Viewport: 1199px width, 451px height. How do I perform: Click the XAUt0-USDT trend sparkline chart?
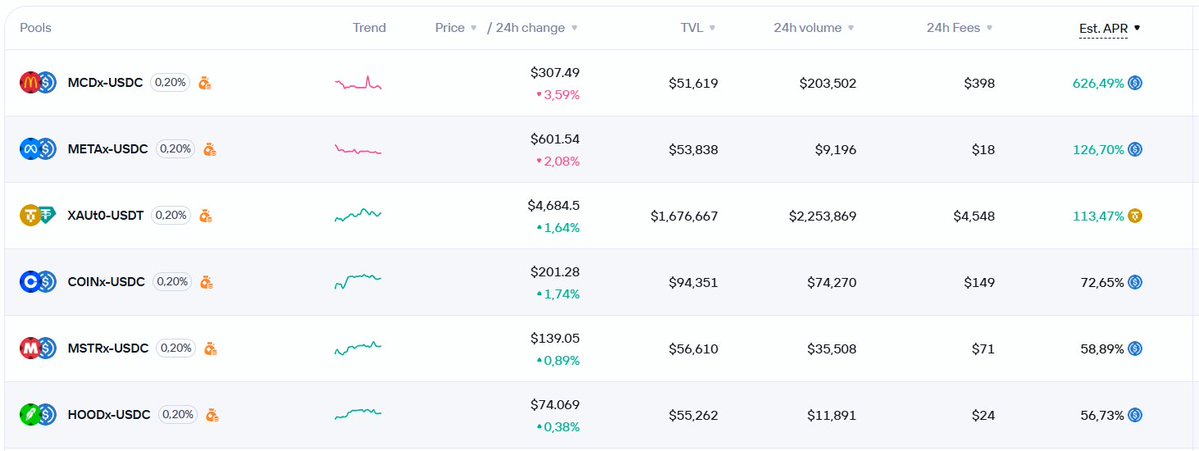[357, 215]
